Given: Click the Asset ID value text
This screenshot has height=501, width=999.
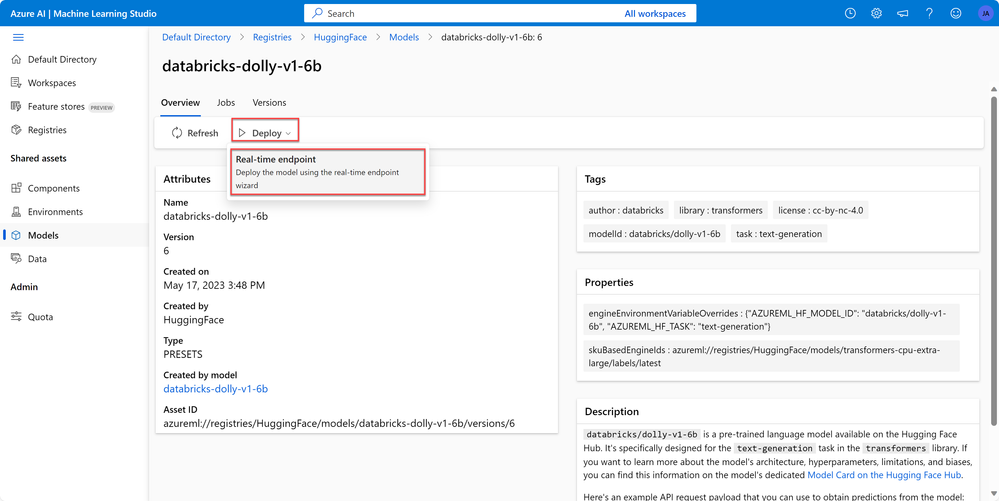Looking at the screenshot, I should 339,423.
